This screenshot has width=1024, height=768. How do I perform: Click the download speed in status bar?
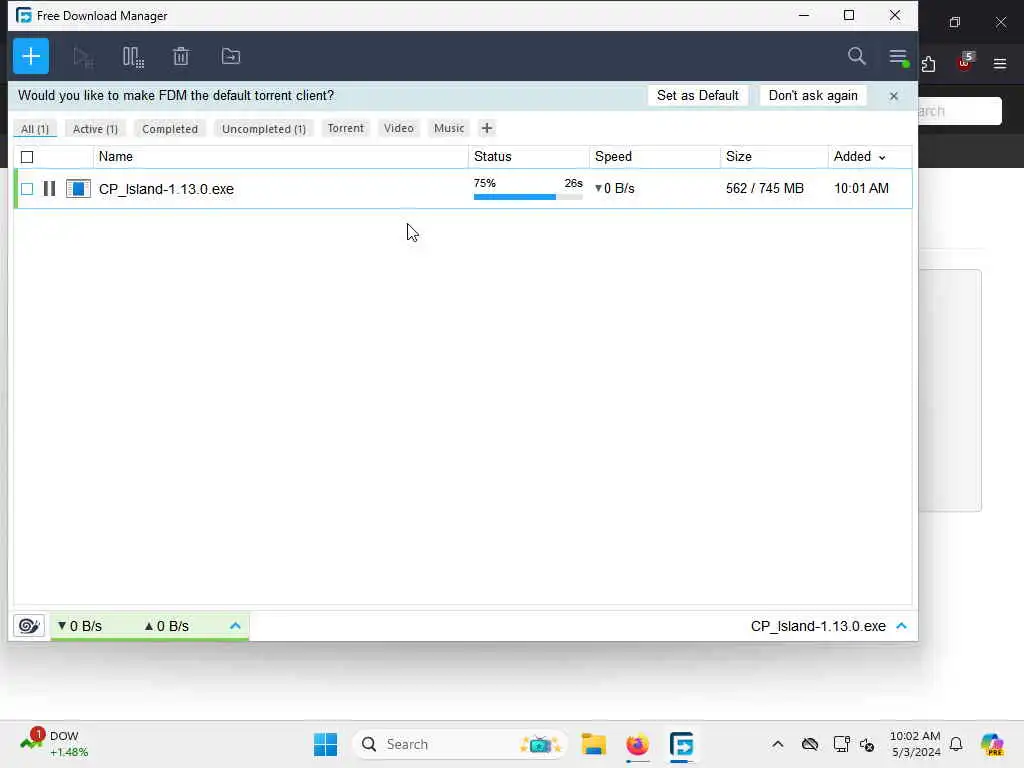(x=80, y=626)
